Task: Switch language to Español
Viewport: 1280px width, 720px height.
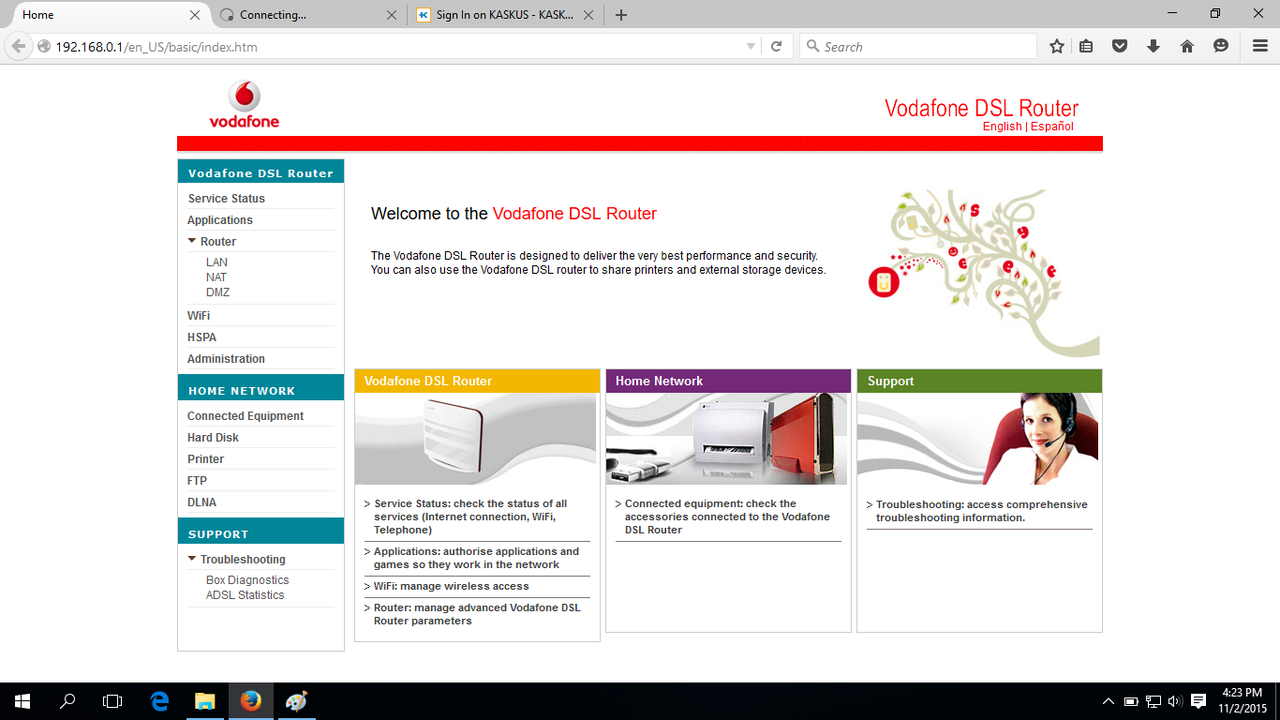Action: [1052, 127]
